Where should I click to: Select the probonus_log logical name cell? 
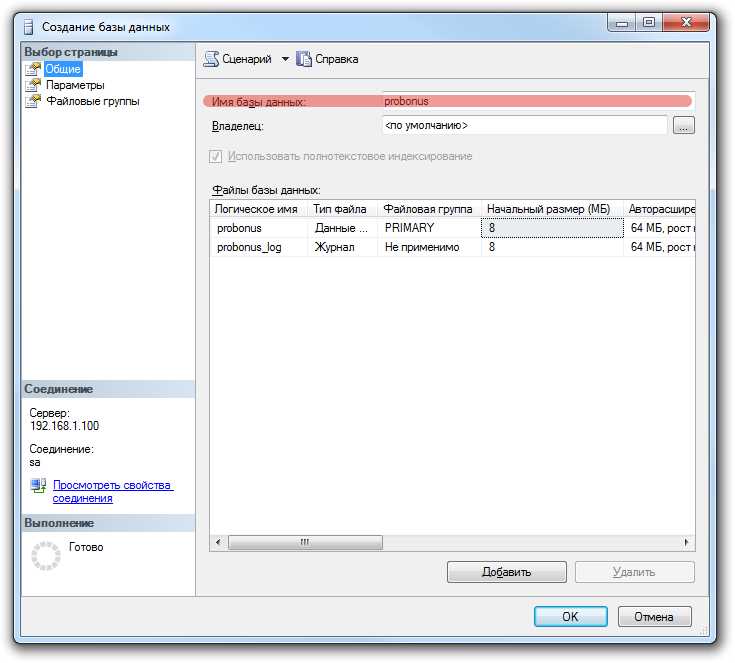point(259,247)
